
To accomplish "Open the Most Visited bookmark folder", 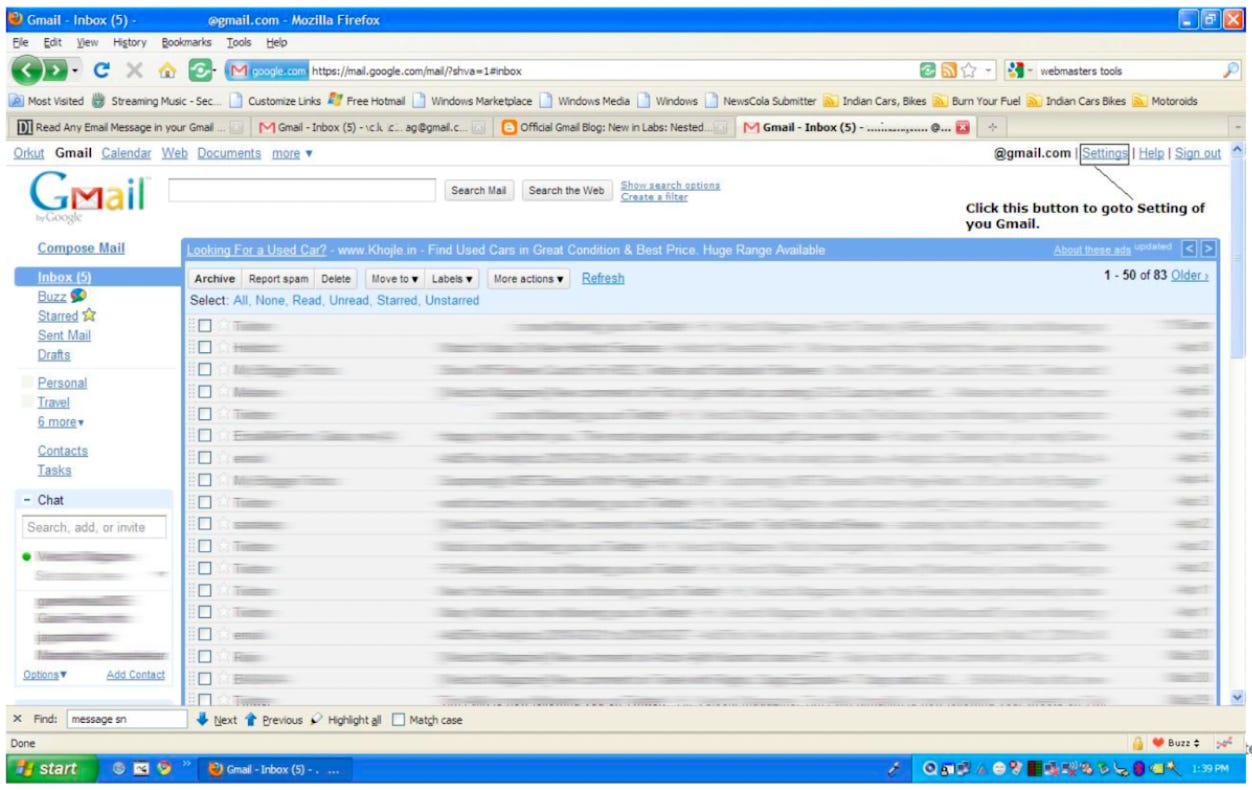I will (47, 100).
